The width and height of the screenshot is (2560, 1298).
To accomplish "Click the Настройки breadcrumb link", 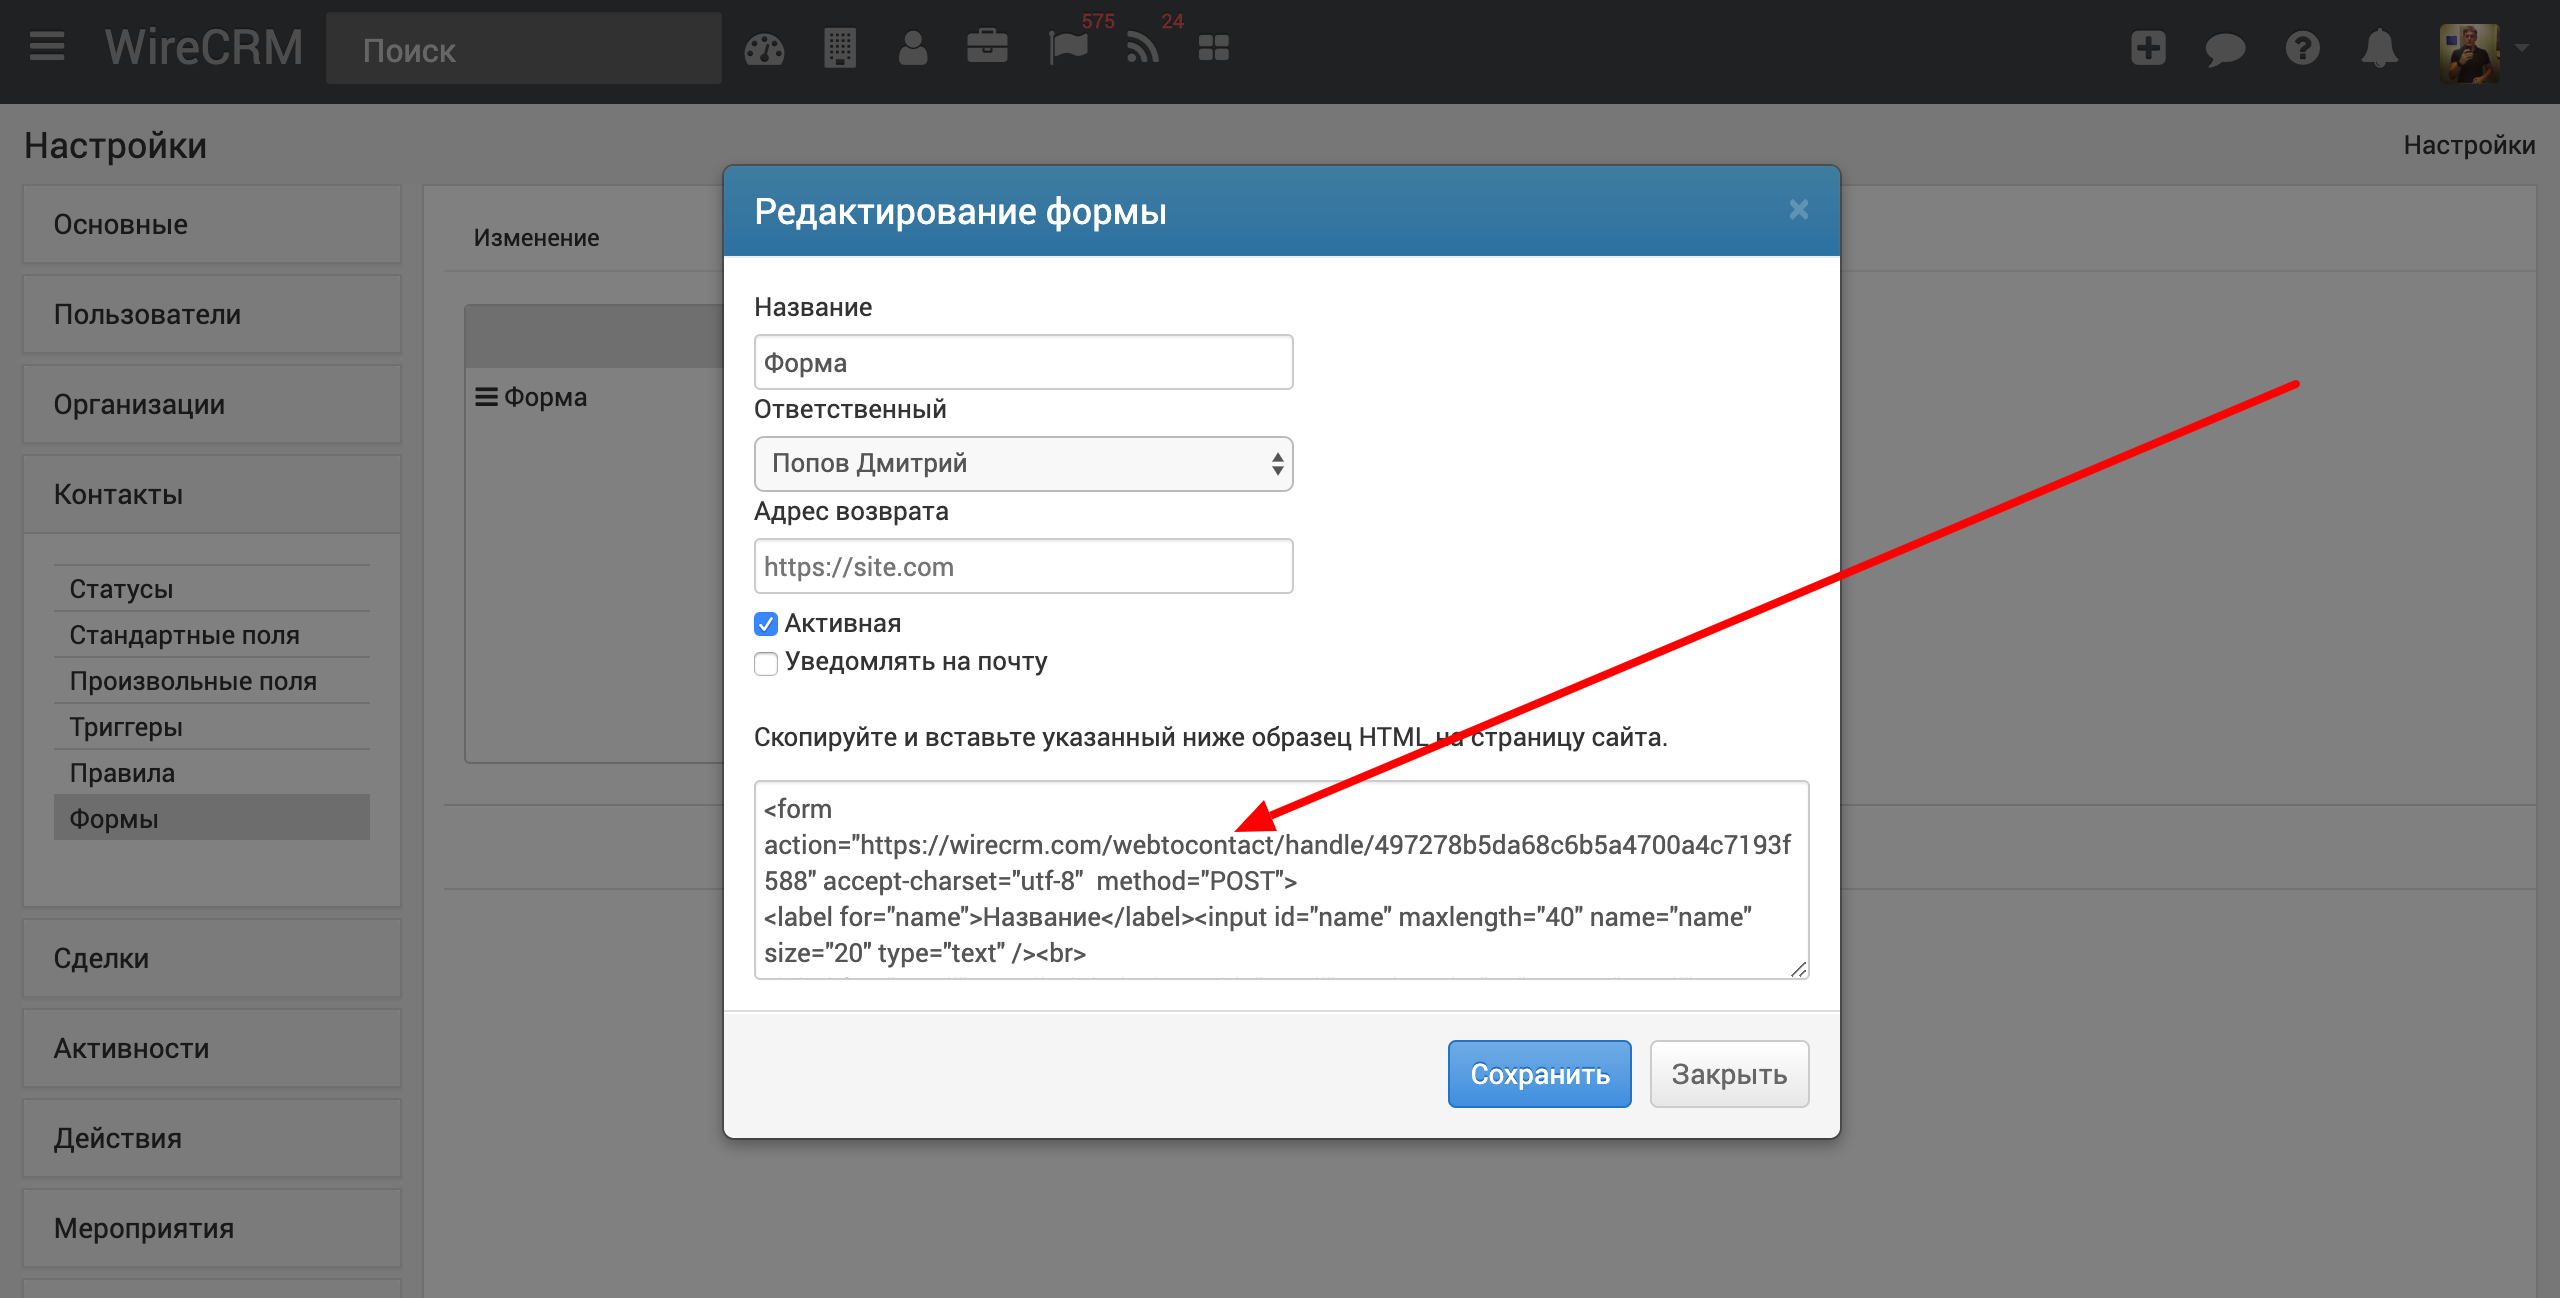I will click(x=2469, y=145).
